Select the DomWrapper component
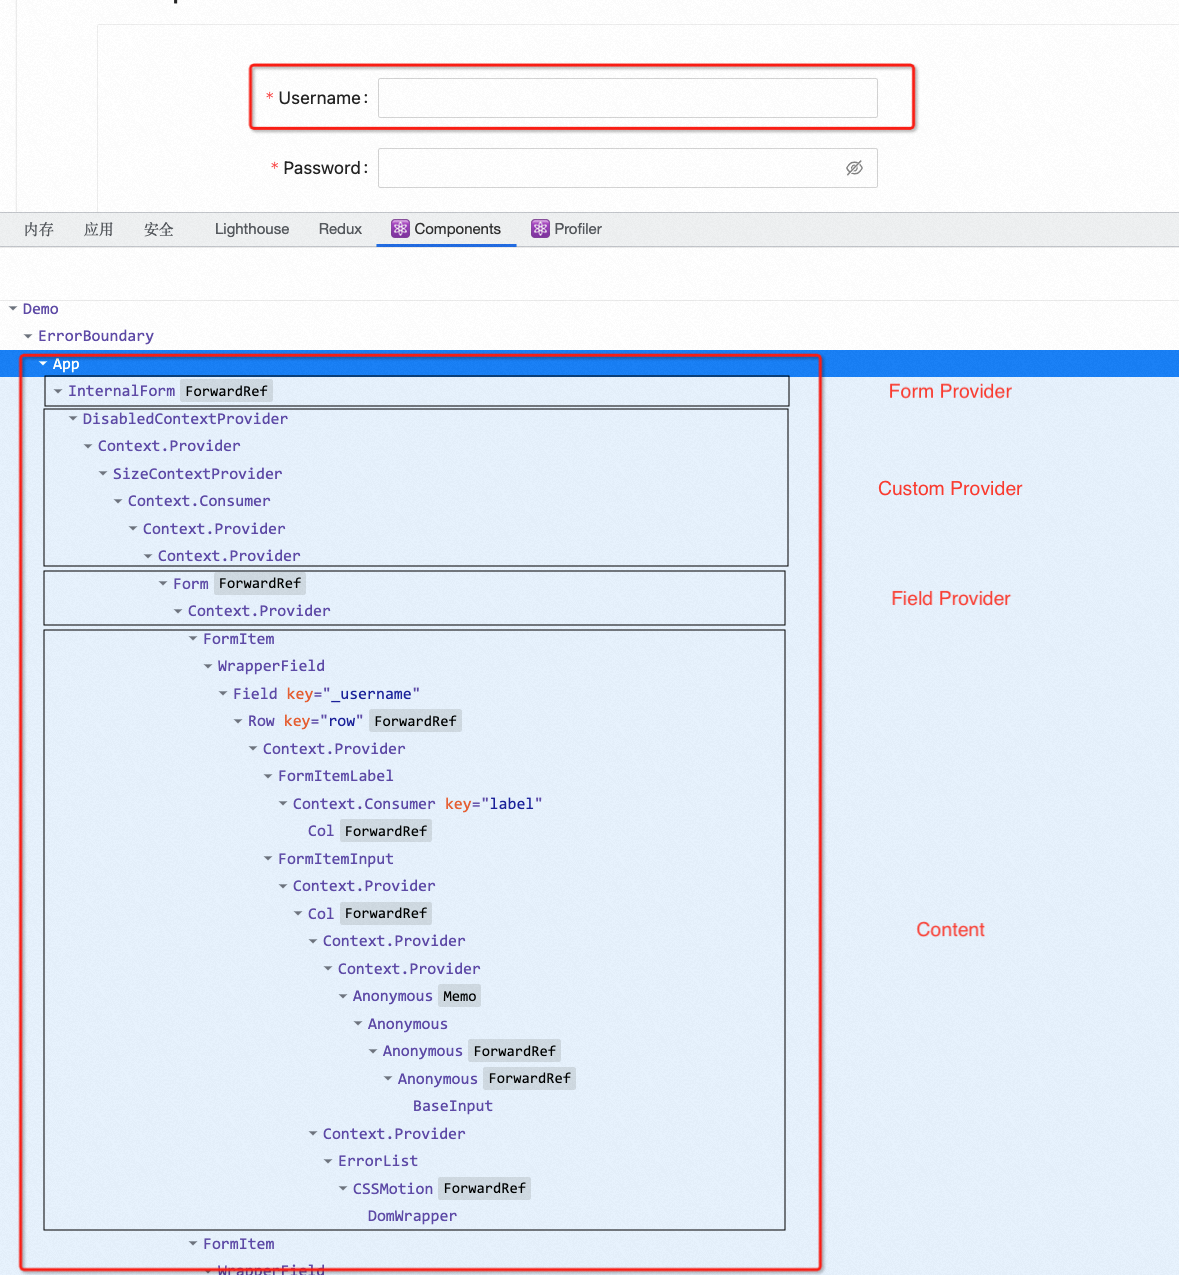The height and width of the screenshot is (1275, 1179). 412,1216
